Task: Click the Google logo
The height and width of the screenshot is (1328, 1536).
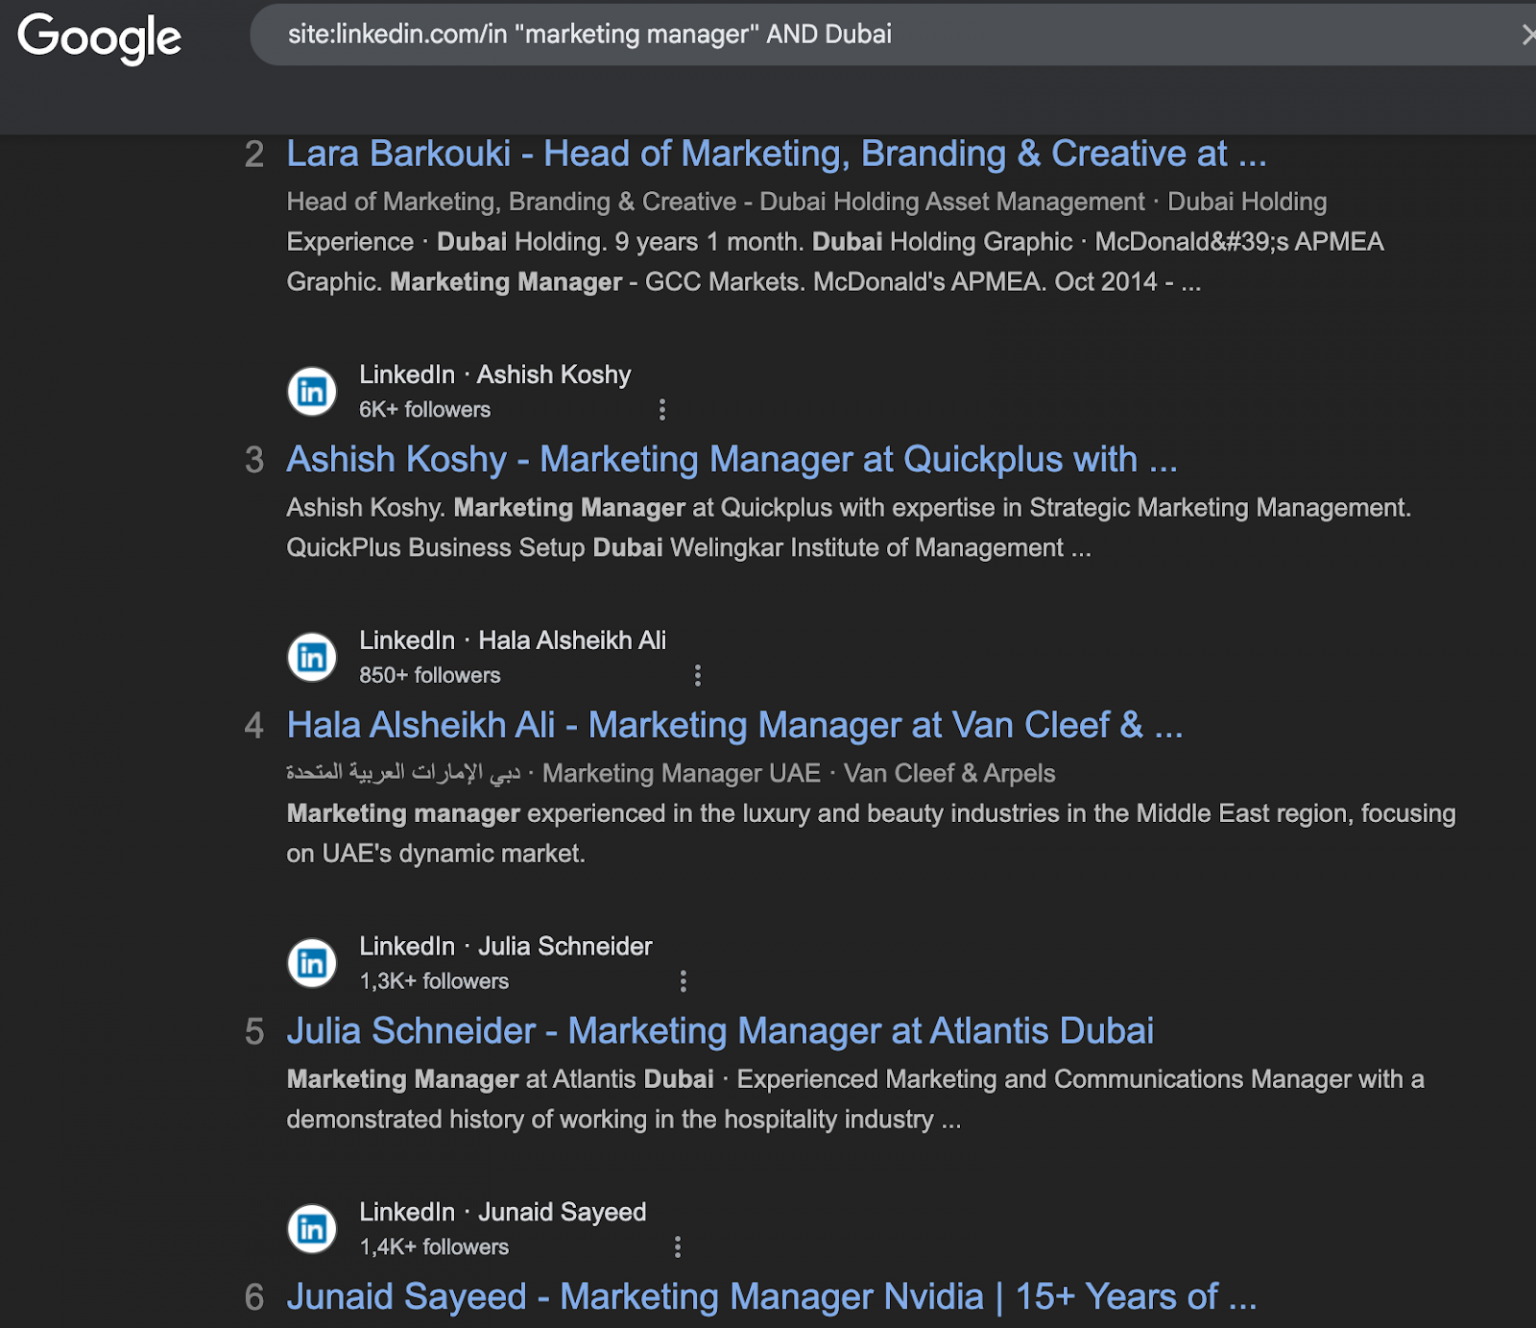Action: tap(100, 37)
